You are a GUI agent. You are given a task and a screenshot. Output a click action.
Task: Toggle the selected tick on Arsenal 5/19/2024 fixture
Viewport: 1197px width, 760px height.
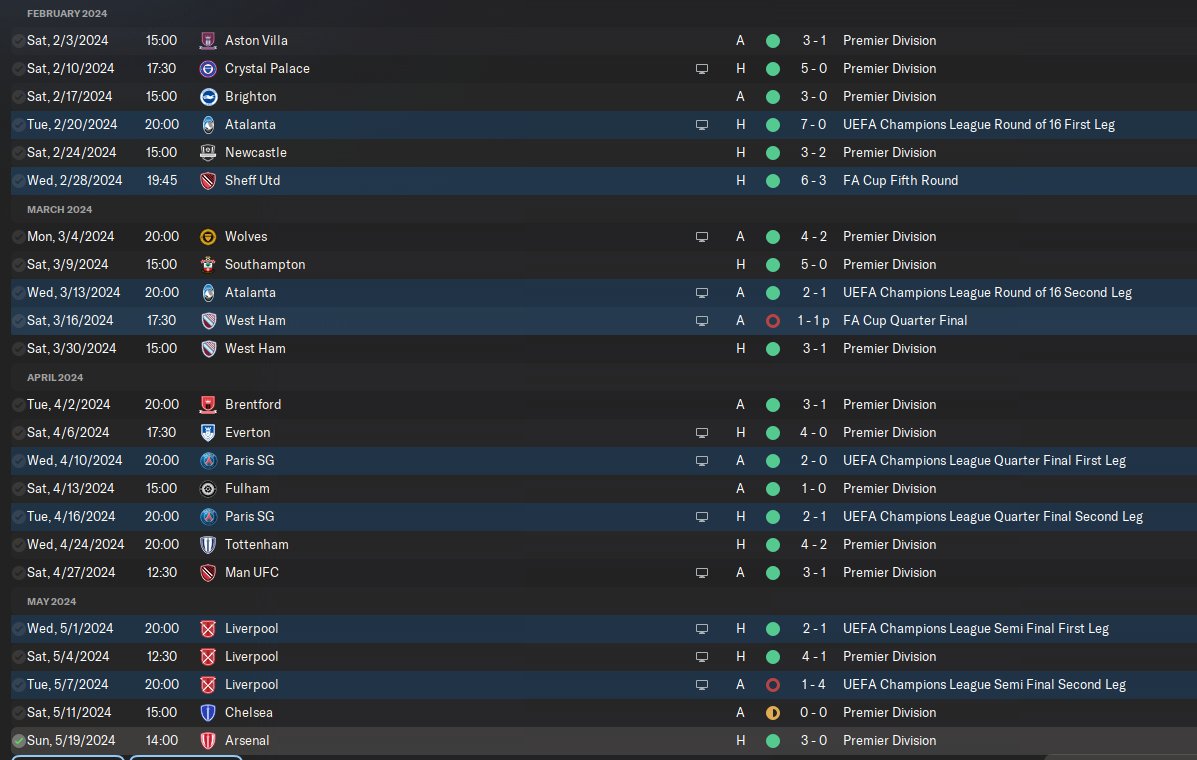click(19, 741)
